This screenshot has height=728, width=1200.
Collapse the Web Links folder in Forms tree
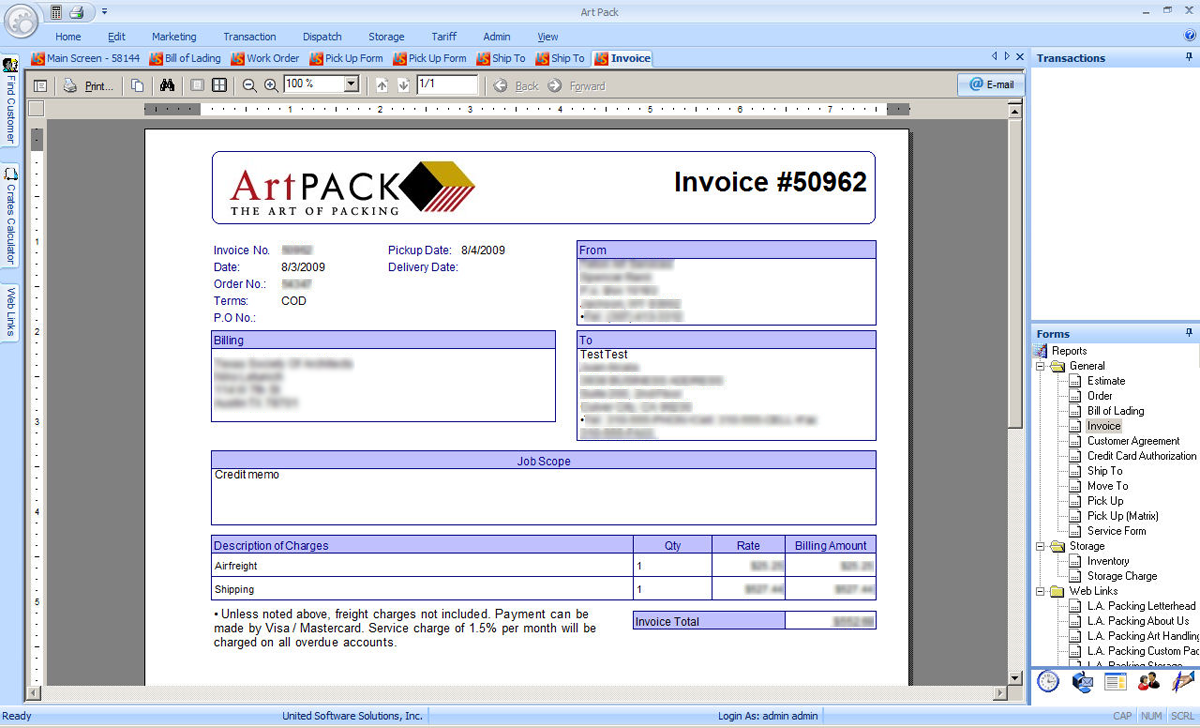coord(1040,591)
